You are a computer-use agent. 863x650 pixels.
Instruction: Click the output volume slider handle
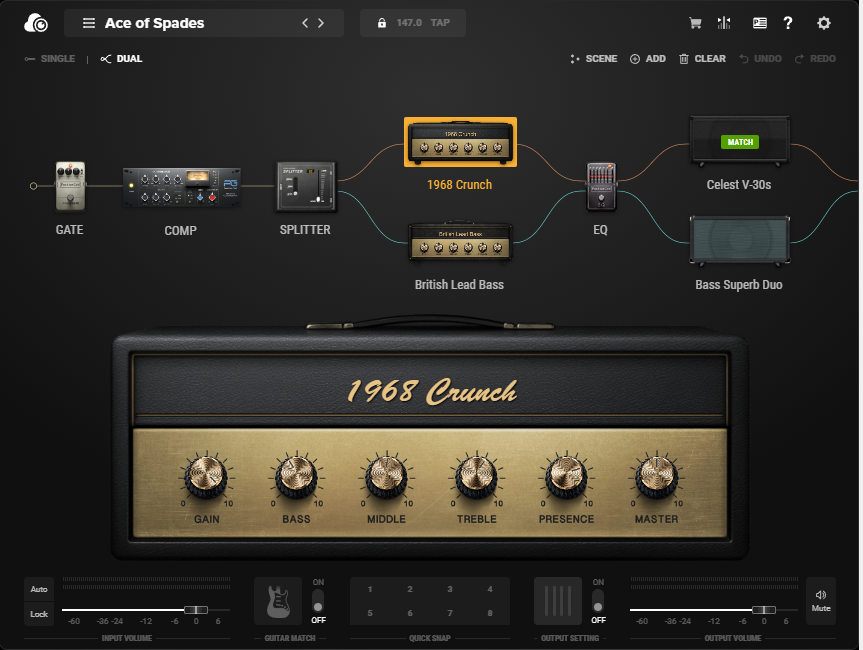click(x=764, y=610)
